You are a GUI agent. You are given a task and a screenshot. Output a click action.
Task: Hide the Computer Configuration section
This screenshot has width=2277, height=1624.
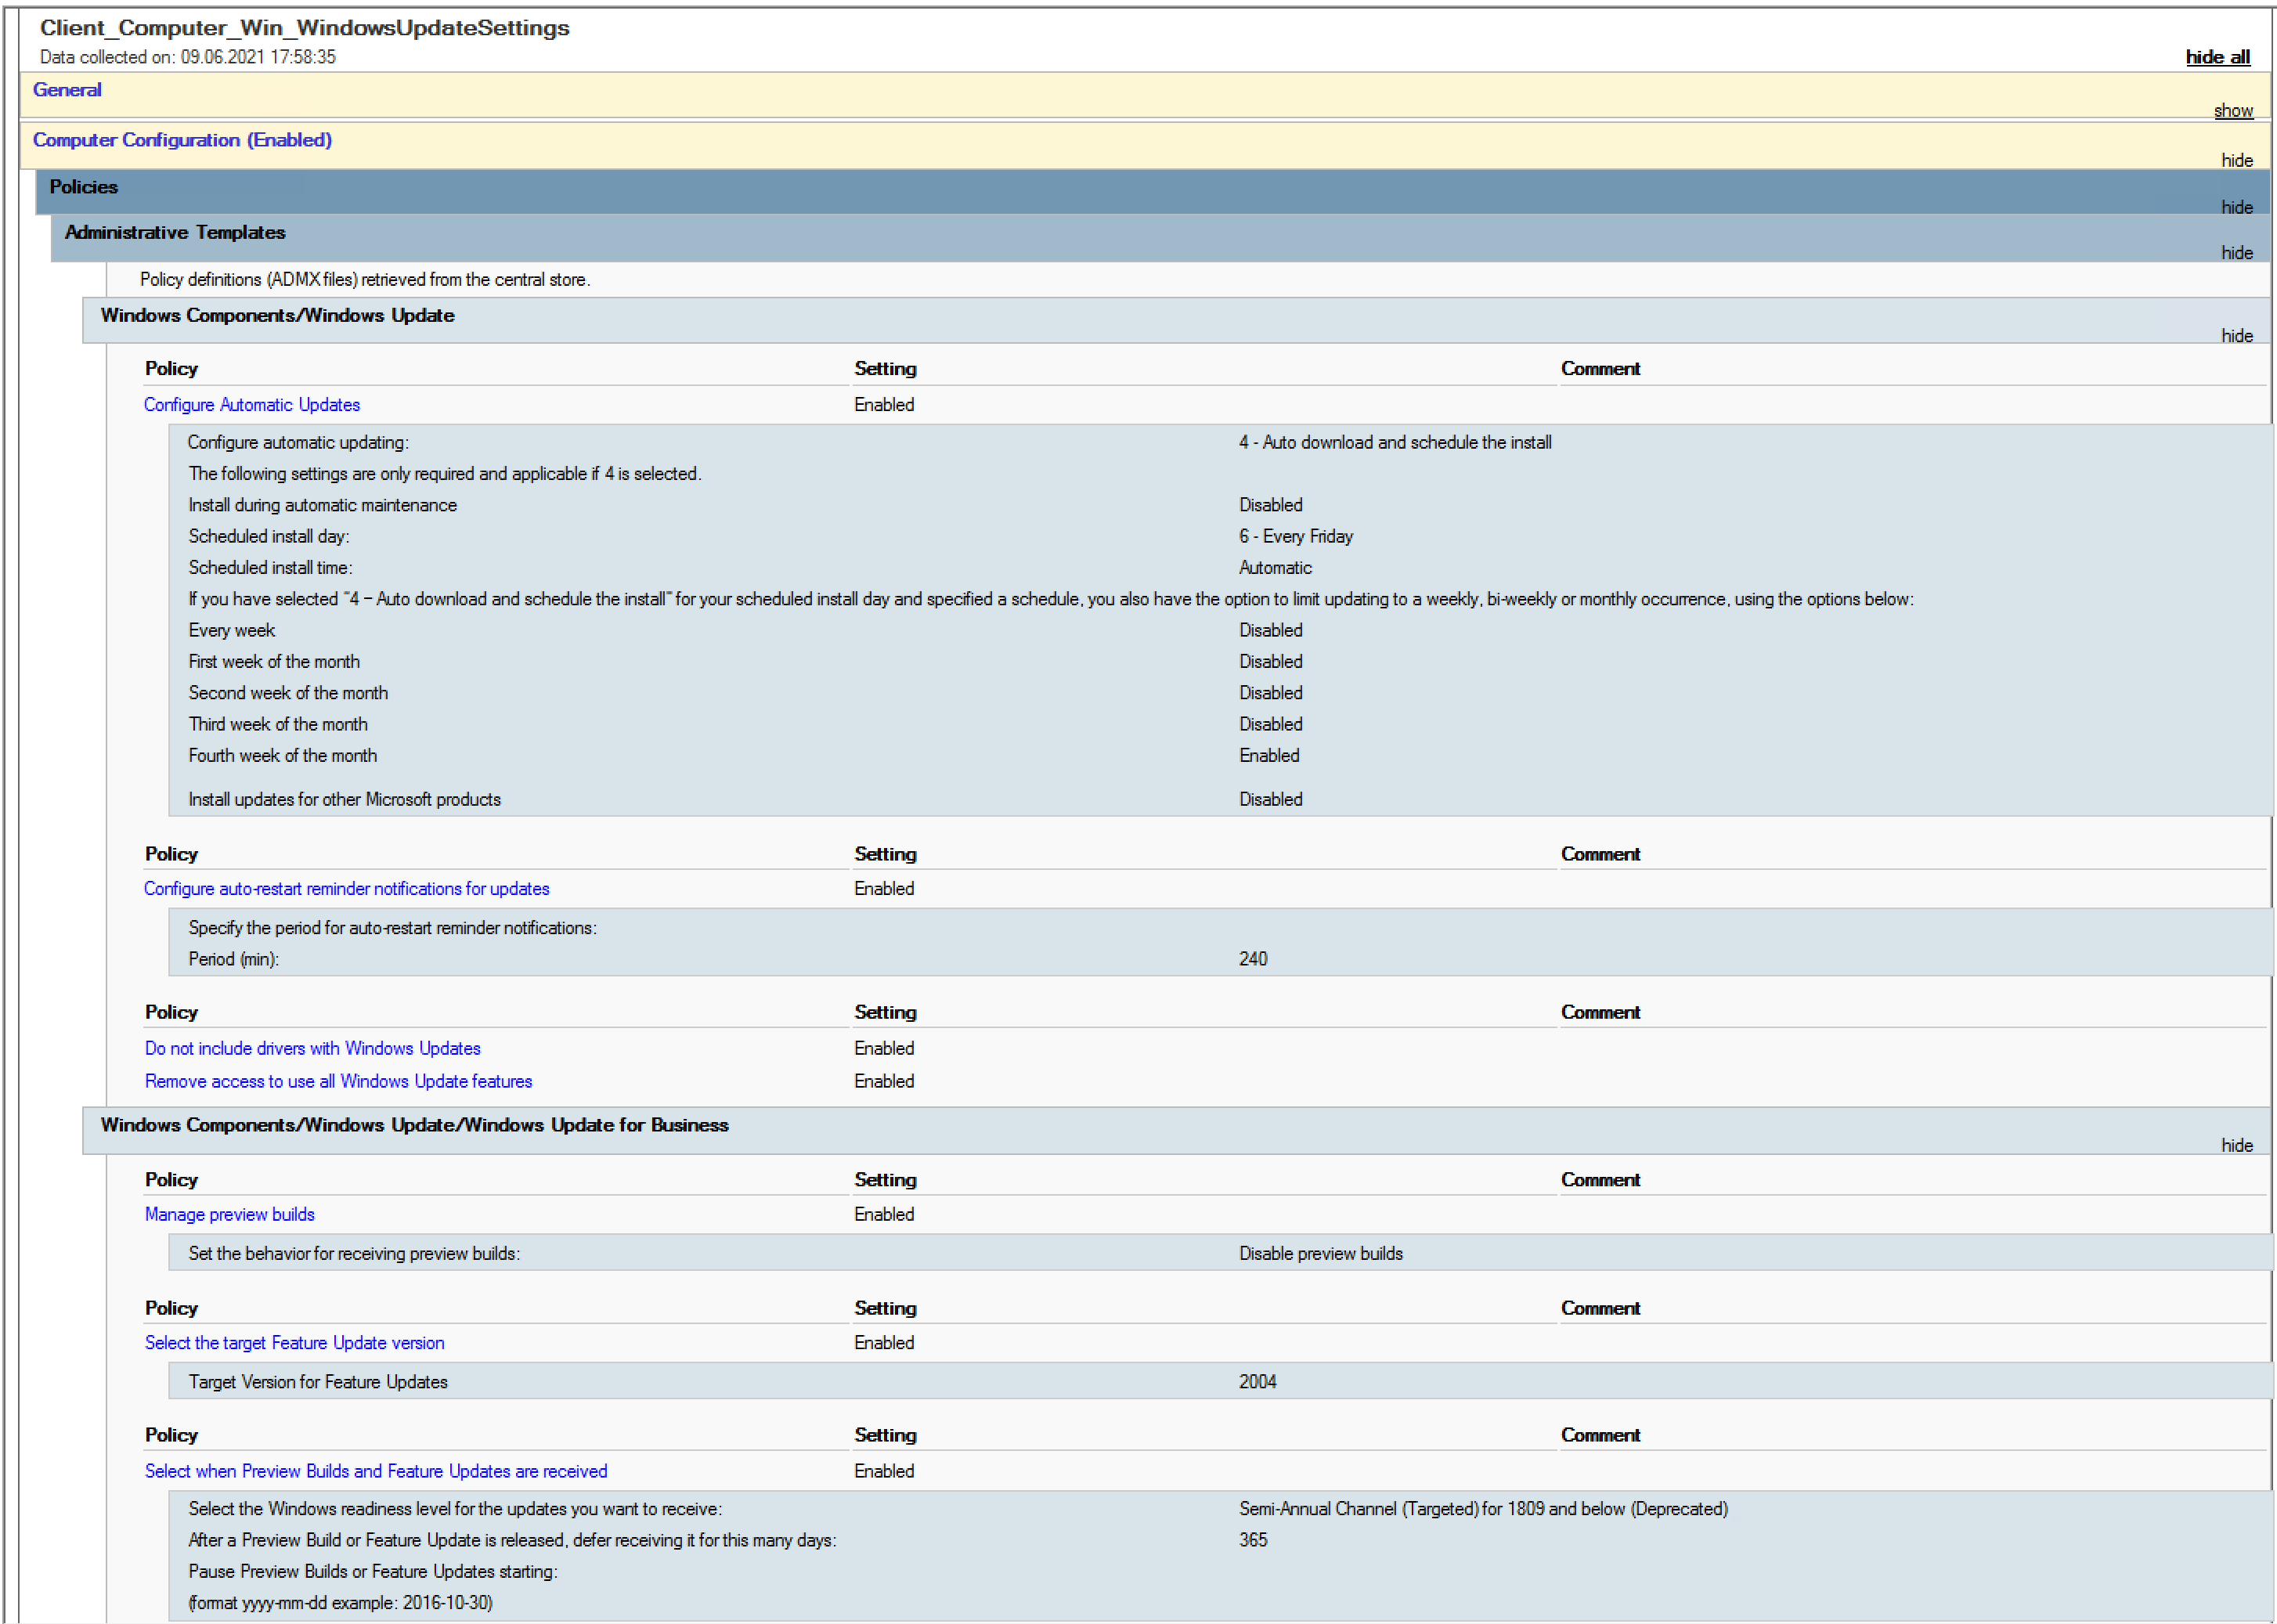pos(2236,160)
